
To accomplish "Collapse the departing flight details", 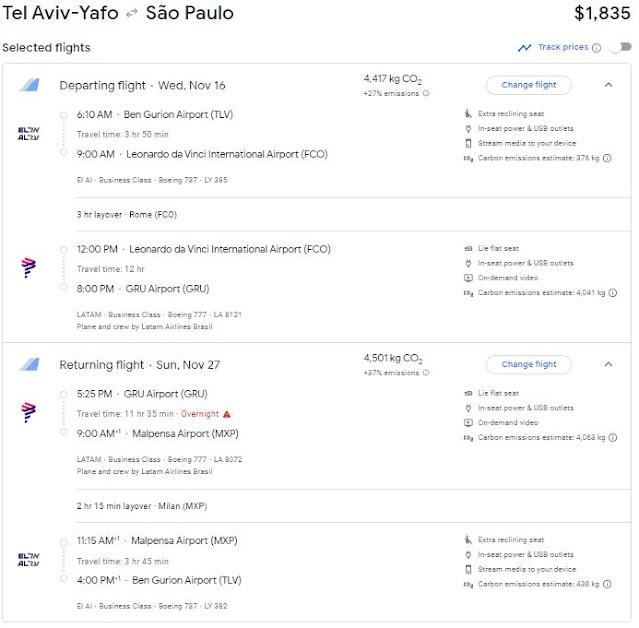I will [608, 85].
